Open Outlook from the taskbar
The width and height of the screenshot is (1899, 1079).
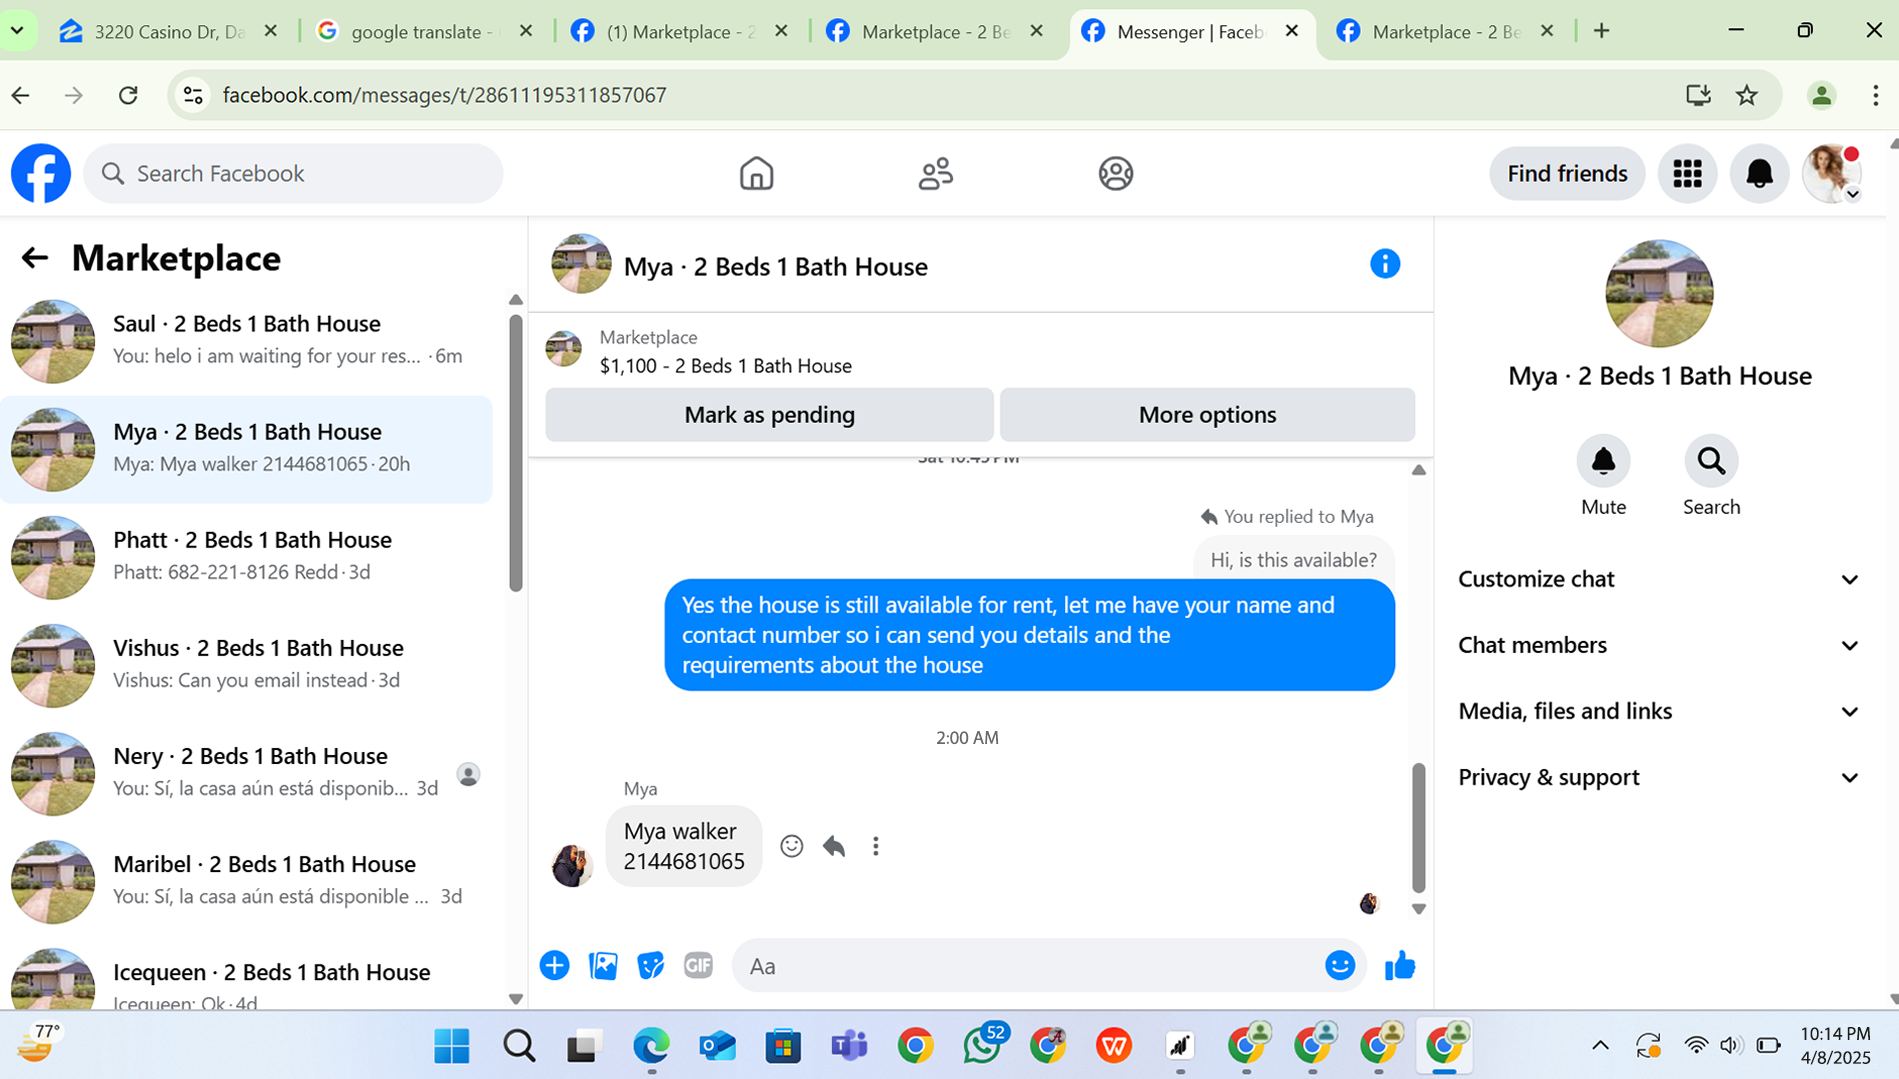(x=717, y=1046)
